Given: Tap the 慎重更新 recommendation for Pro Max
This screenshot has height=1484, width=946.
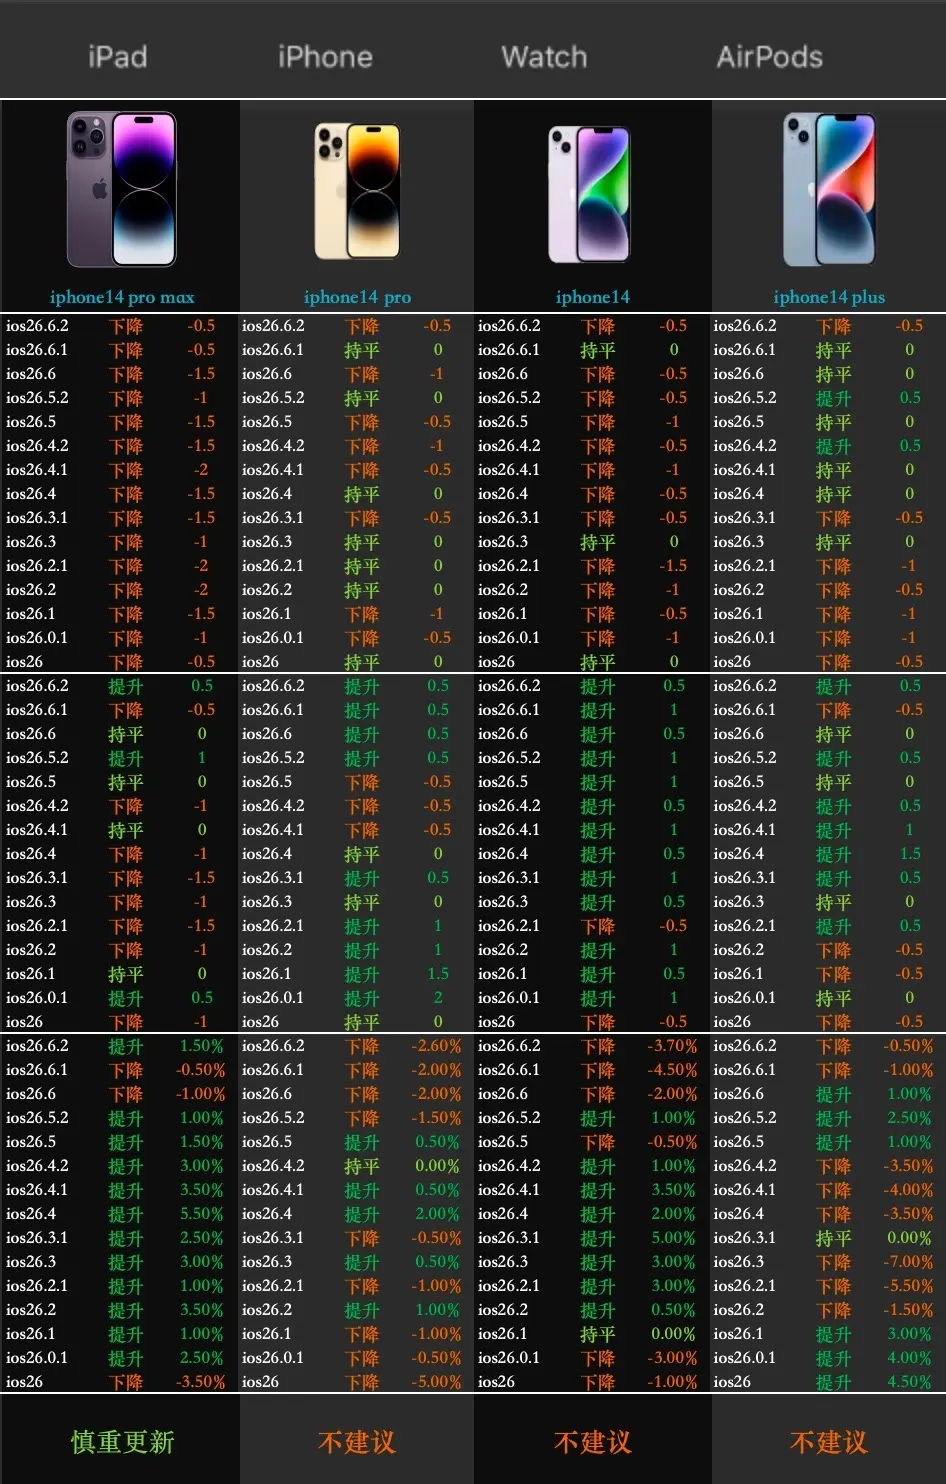Looking at the screenshot, I should click(x=122, y=1442).
